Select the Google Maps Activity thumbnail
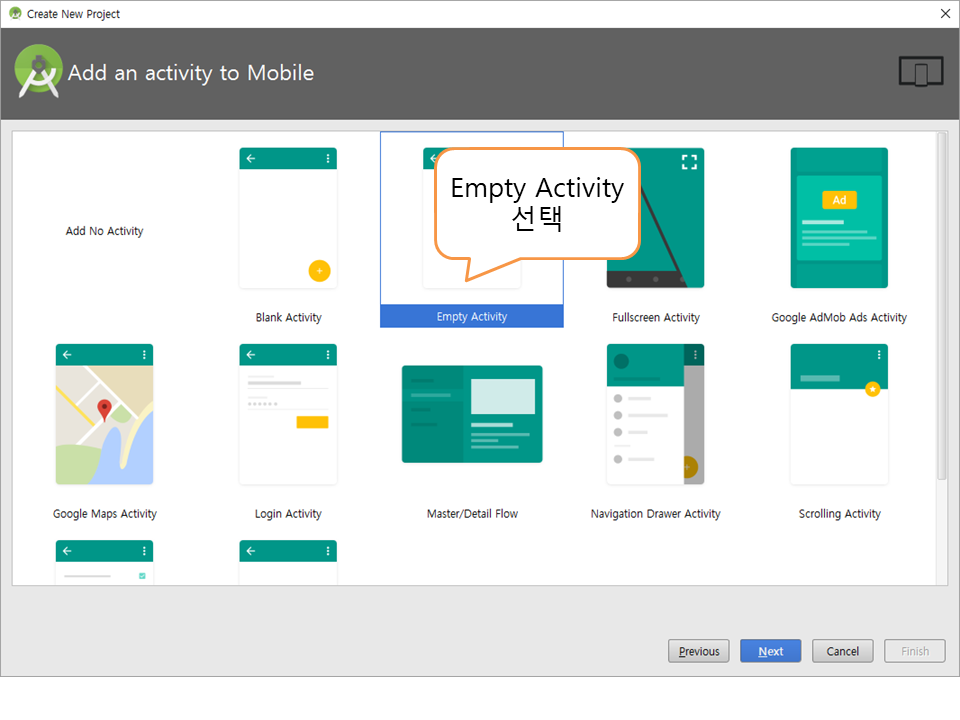 point(104,414)
